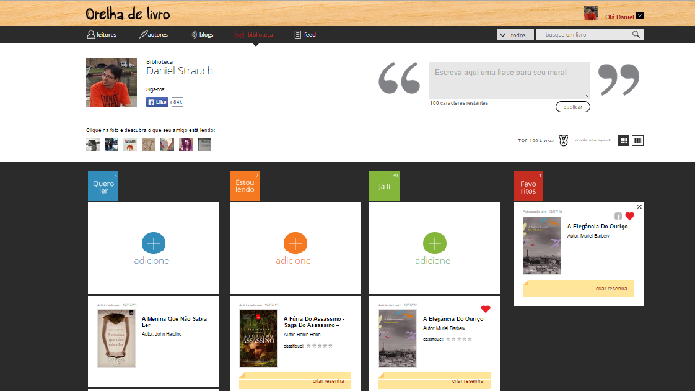This screenshot has height=391, width=695.
Task: Click the blue plus adicione icon
Action: tap(153, 243)
